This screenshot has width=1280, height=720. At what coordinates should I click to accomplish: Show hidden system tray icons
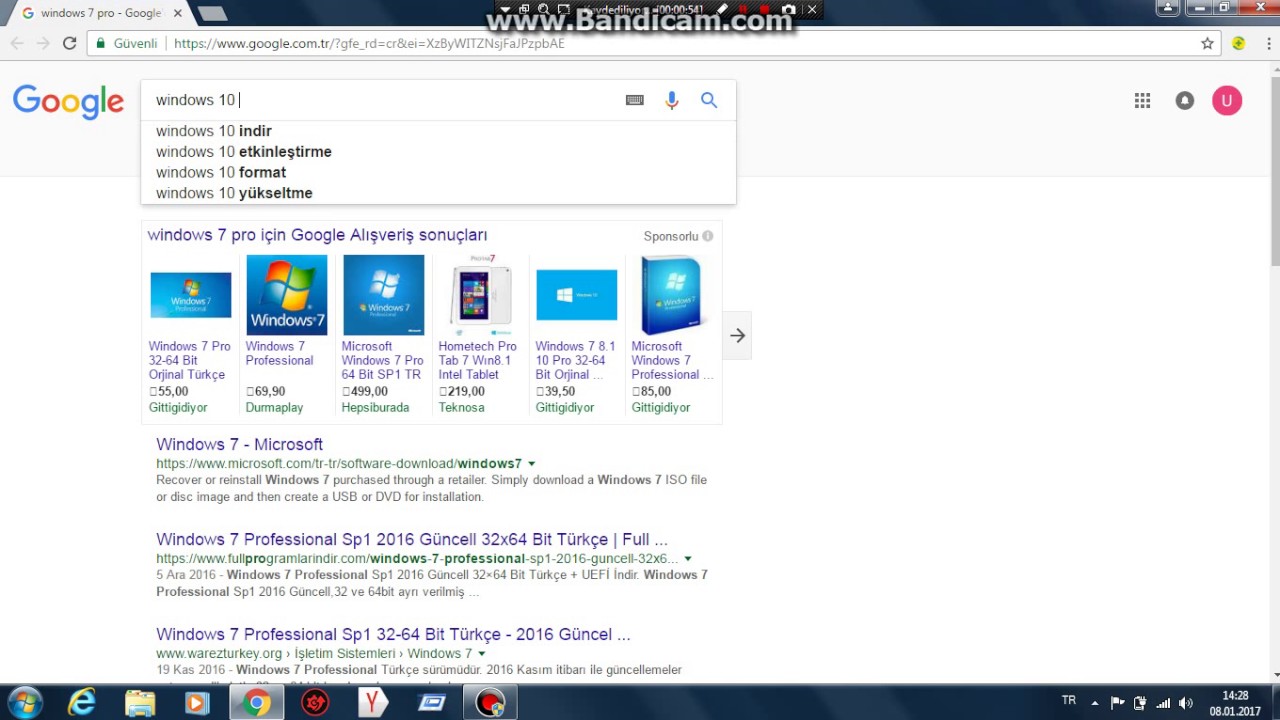click(x=1095, y=703)
